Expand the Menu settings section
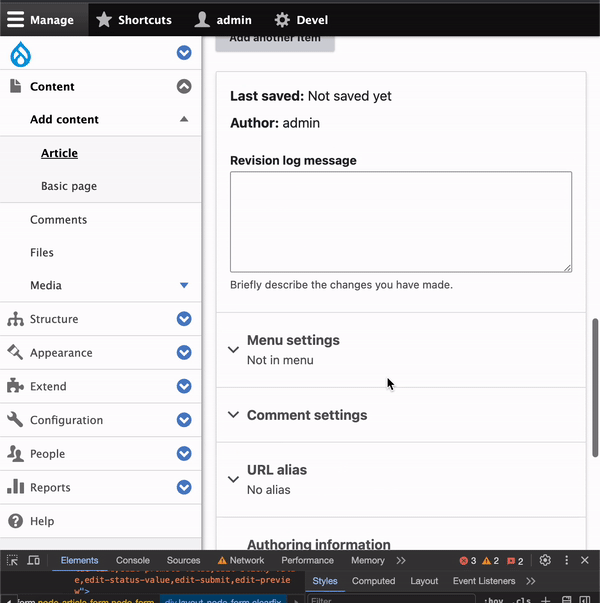The height and width of the screenshot is (603, 600). click(293, 340)
